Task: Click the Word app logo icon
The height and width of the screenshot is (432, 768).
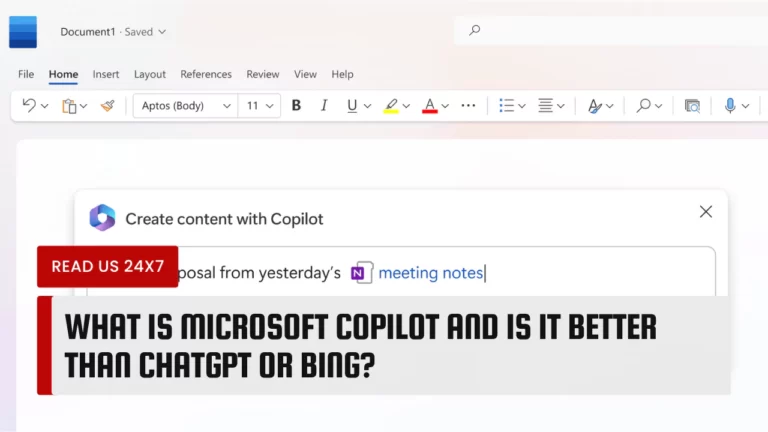Action: tap(23, 32)
